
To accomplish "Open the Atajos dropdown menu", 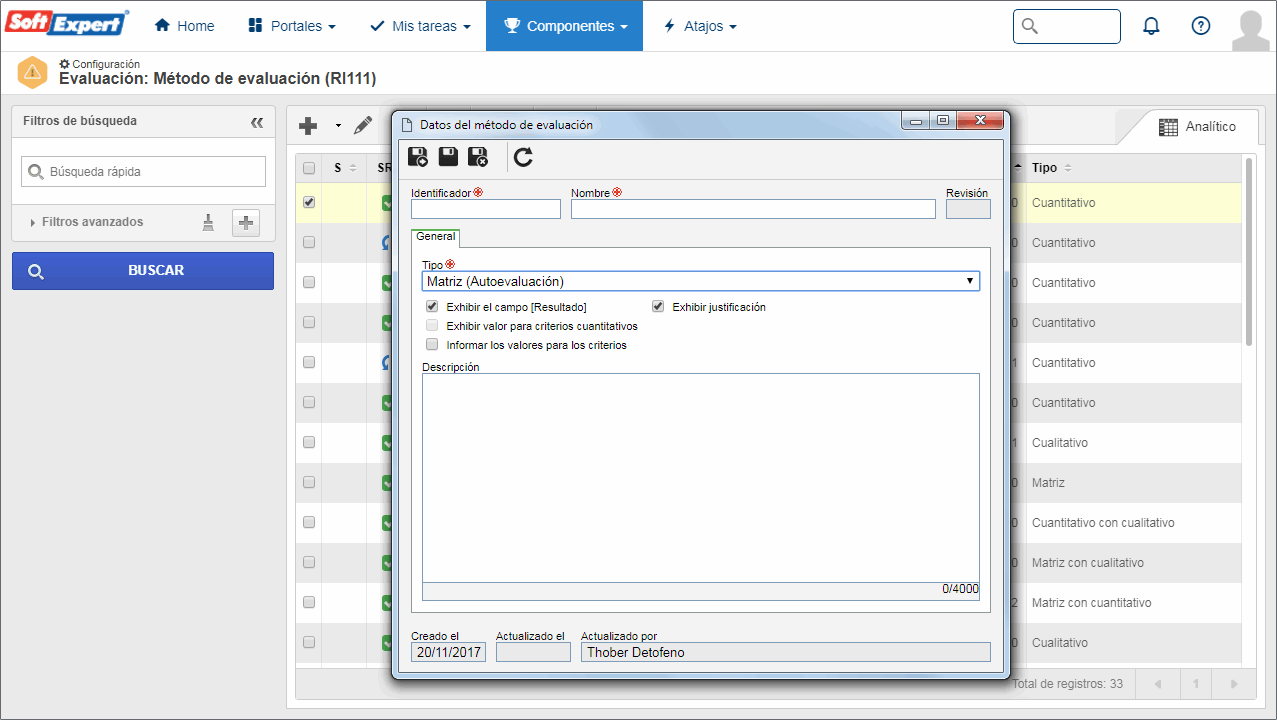I will pos(700,26).
